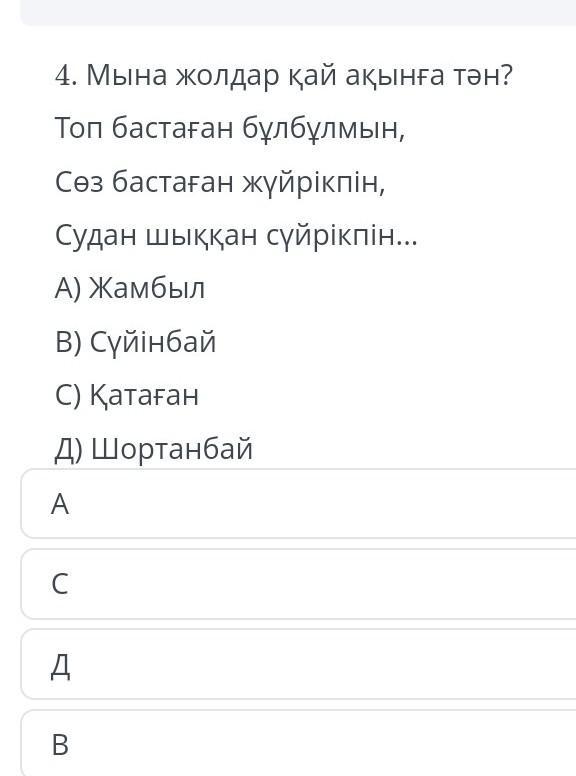Click the gray card above question 4
Viewport: 576px width, 776px height.
298,12
